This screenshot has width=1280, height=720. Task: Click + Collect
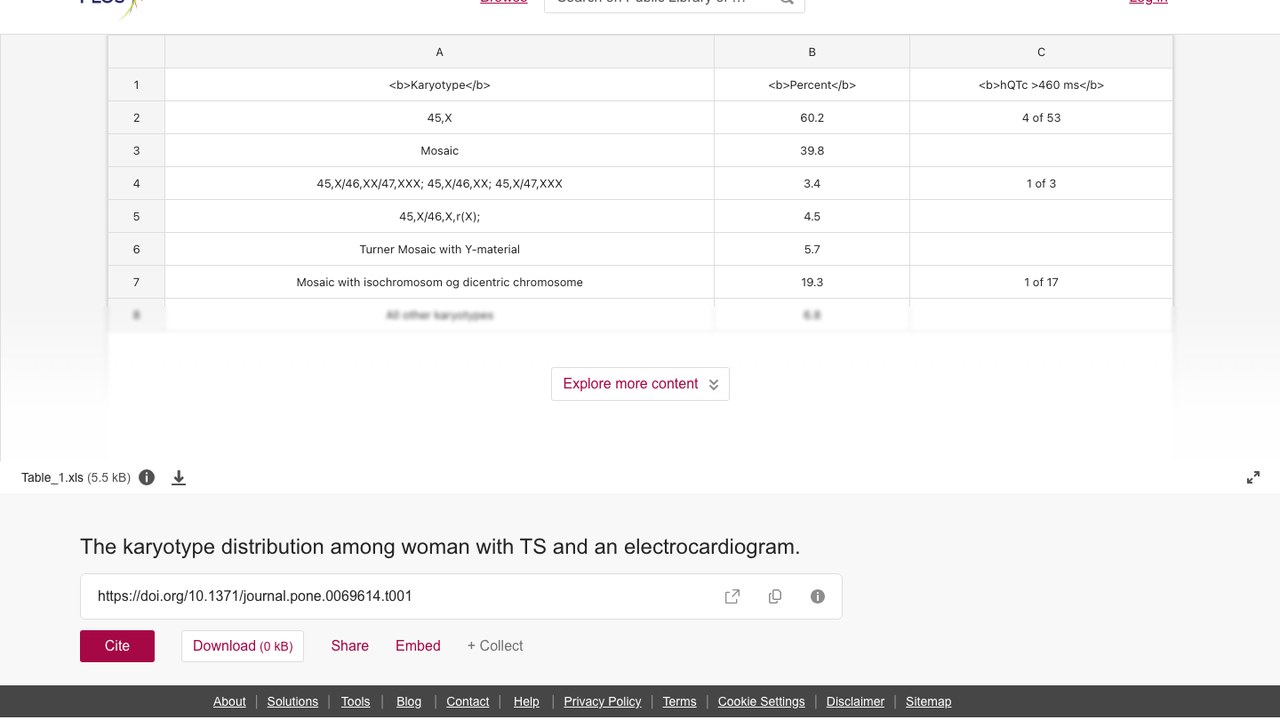pyautogui.click(x=495, y=646)
